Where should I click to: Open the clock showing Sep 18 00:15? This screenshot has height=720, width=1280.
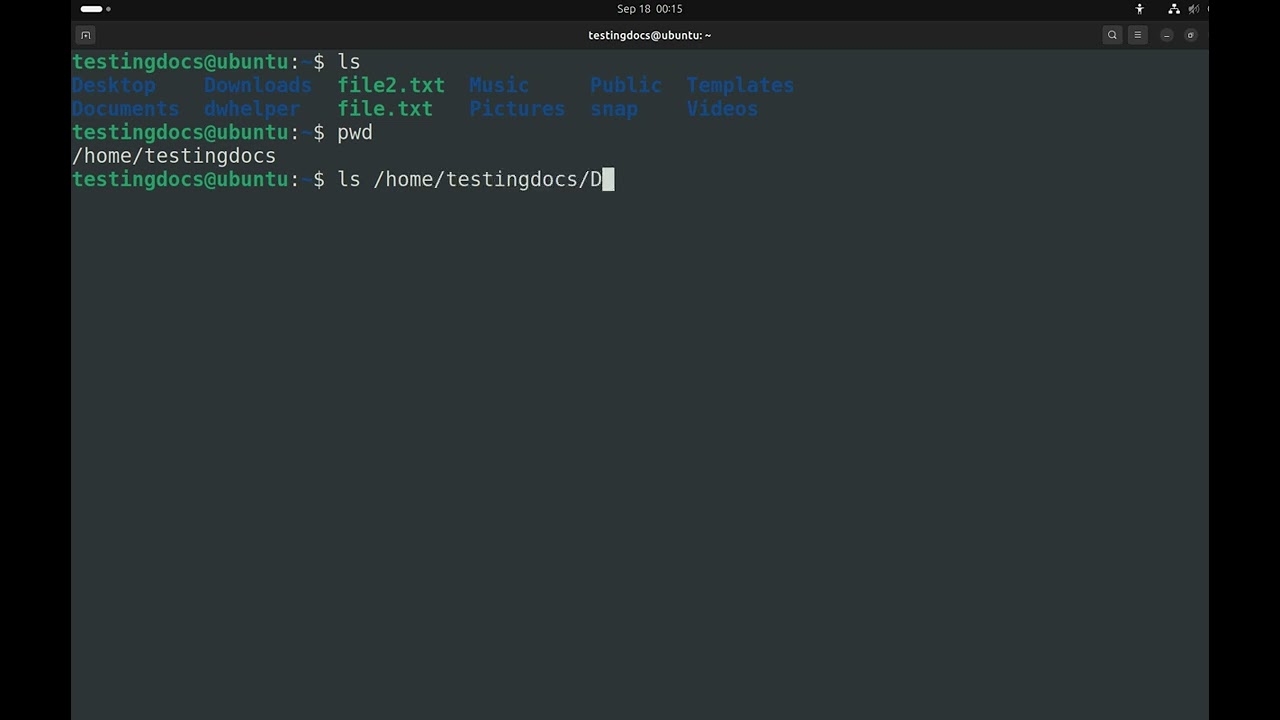649,9
